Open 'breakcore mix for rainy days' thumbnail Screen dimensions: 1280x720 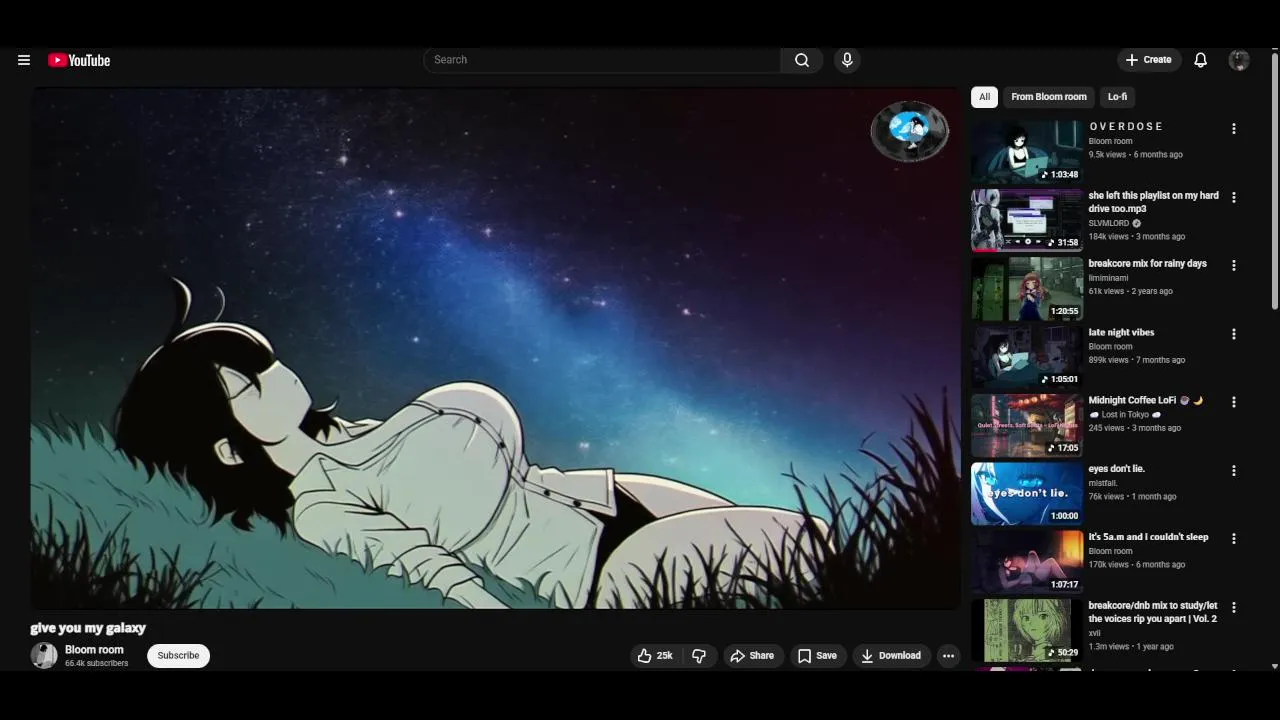[1027, 288]
